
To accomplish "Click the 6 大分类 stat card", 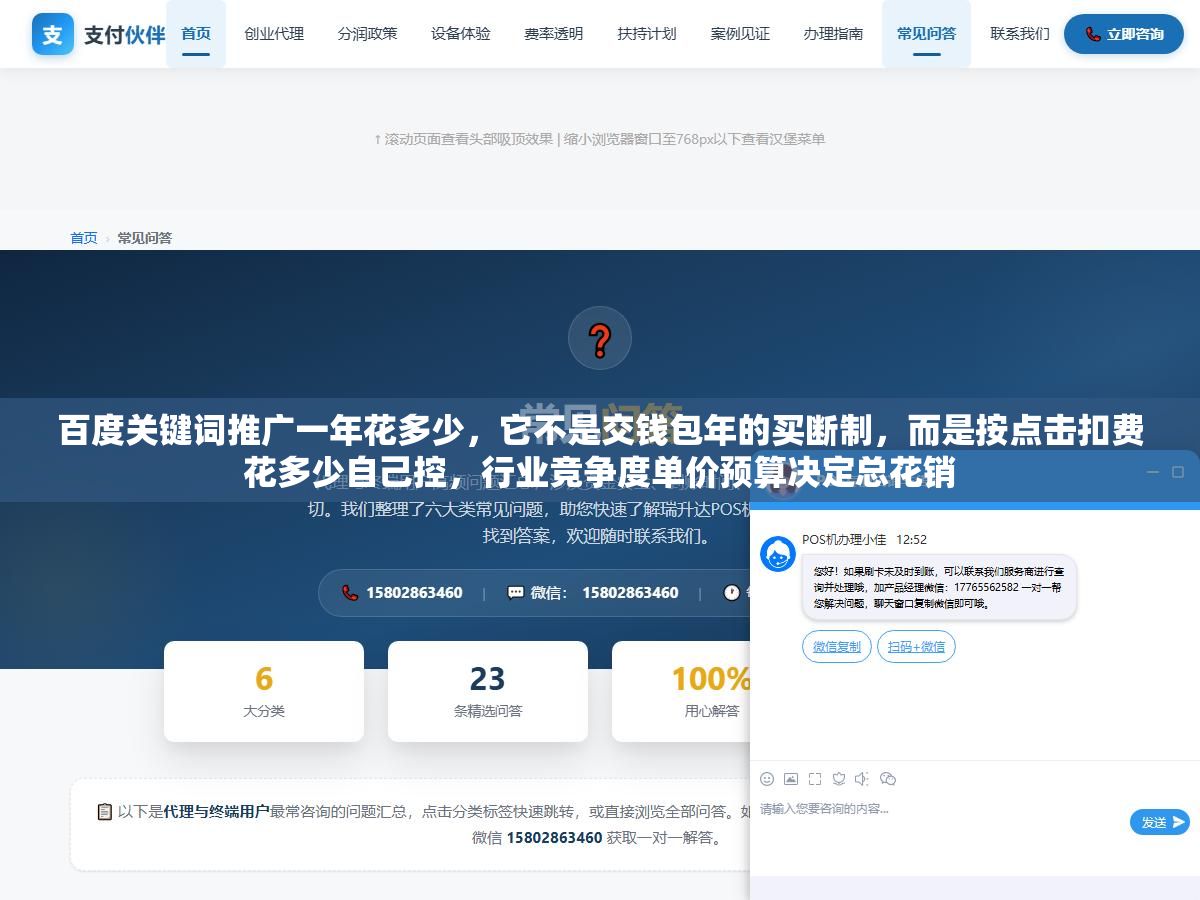I will point(264,691).
